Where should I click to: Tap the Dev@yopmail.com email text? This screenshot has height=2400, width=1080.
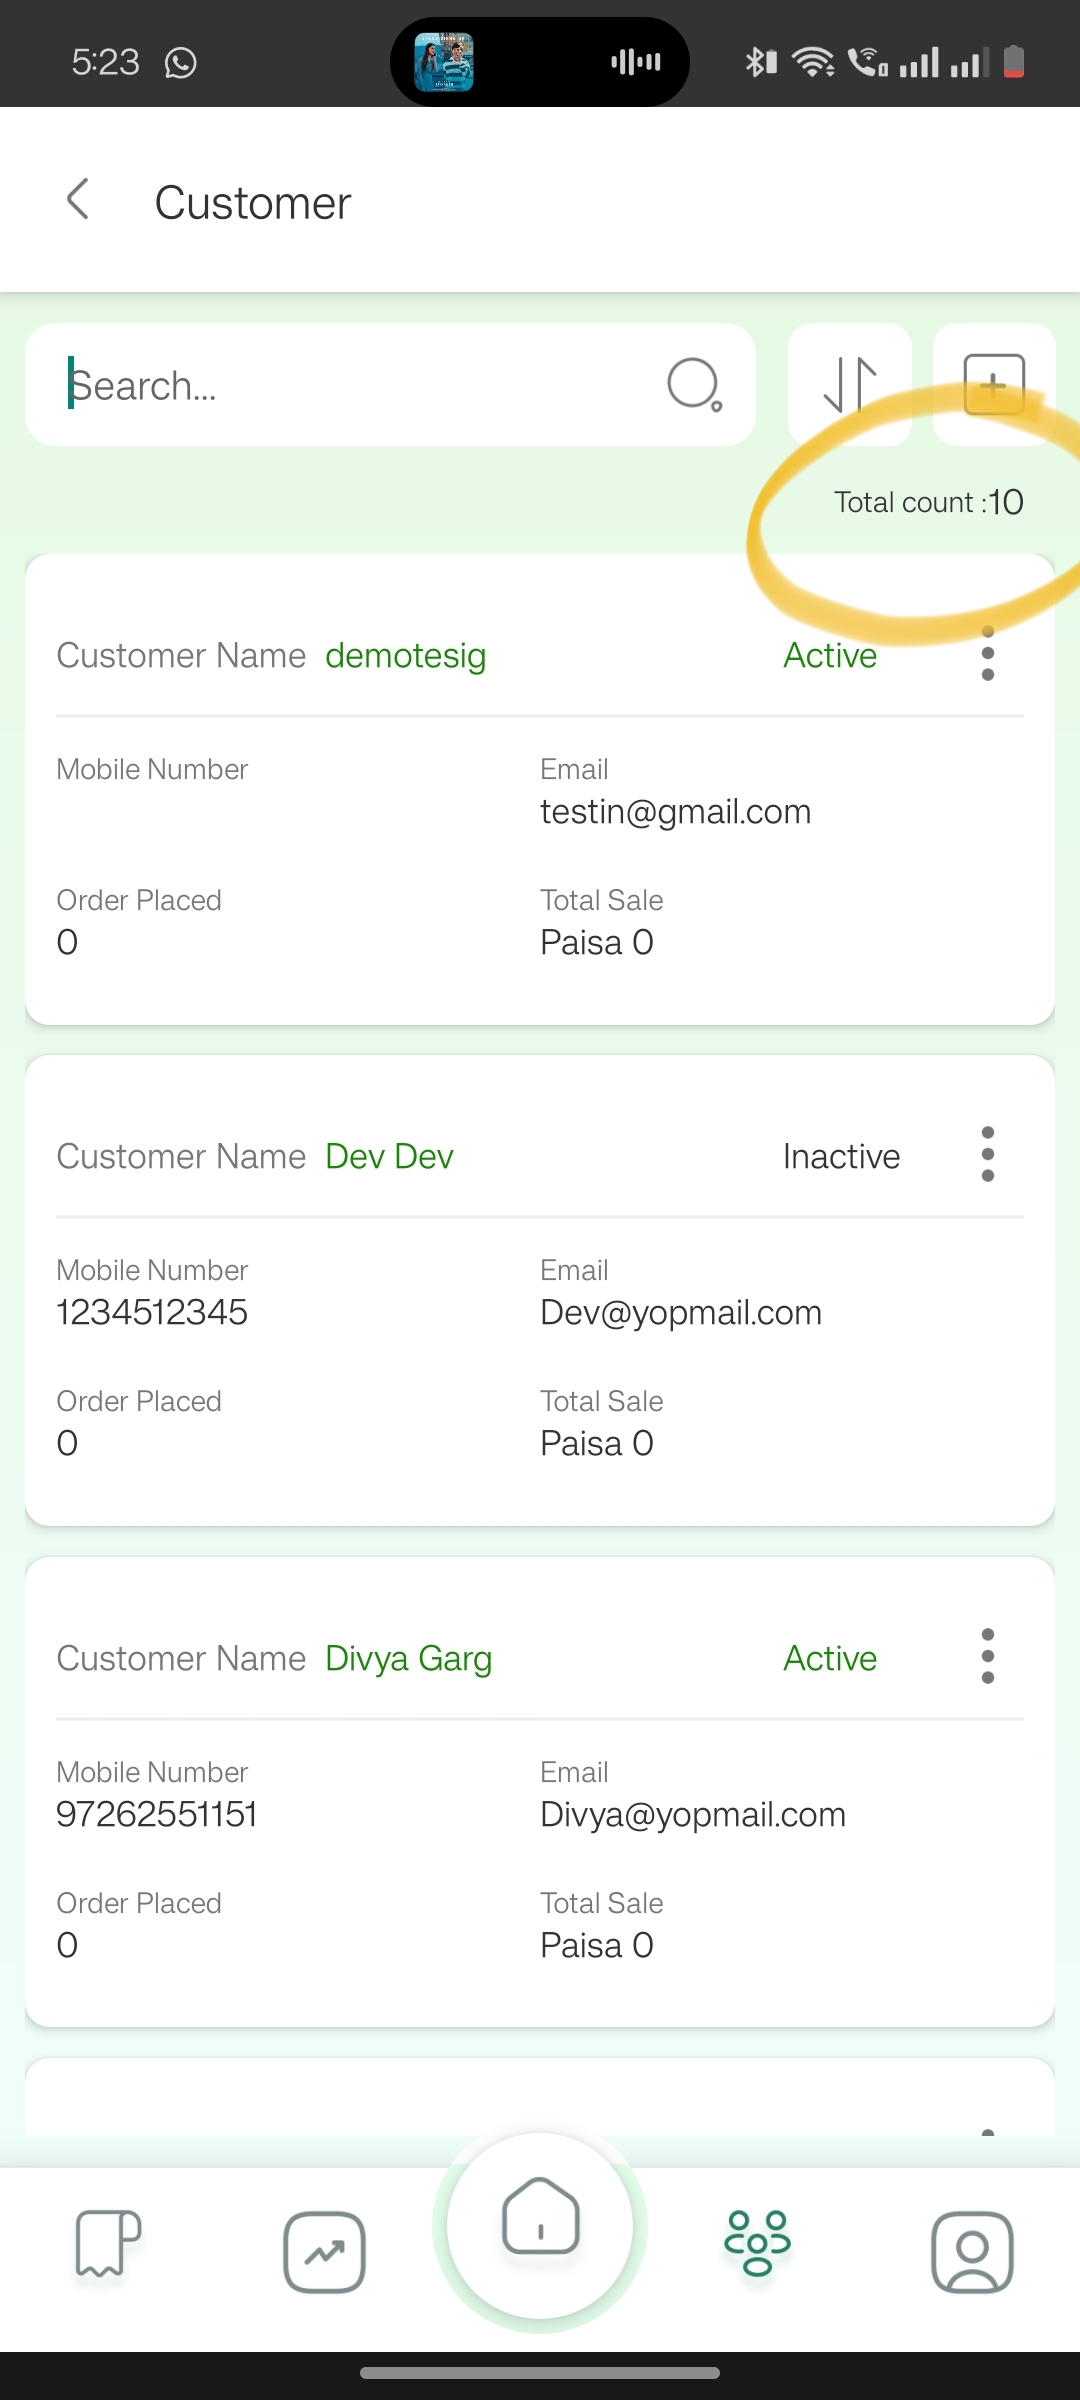[681, 1313]
